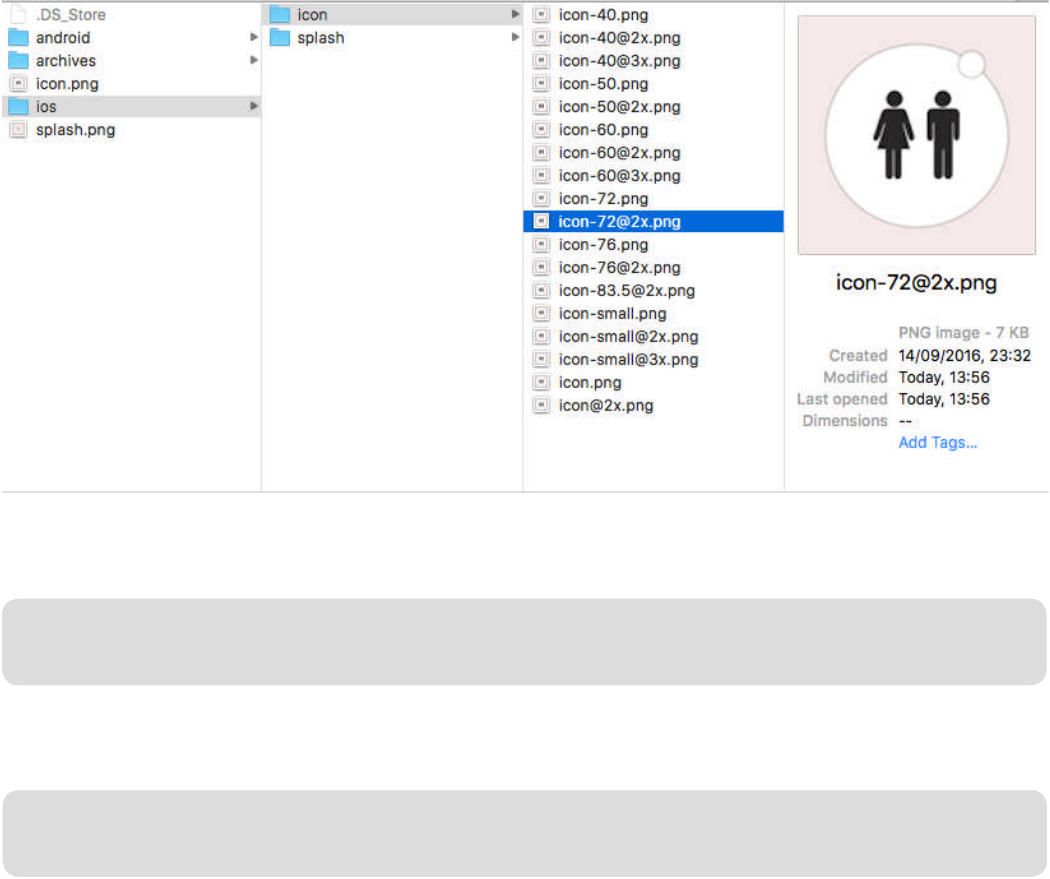Select file name icon-50.png

(603, 84)
